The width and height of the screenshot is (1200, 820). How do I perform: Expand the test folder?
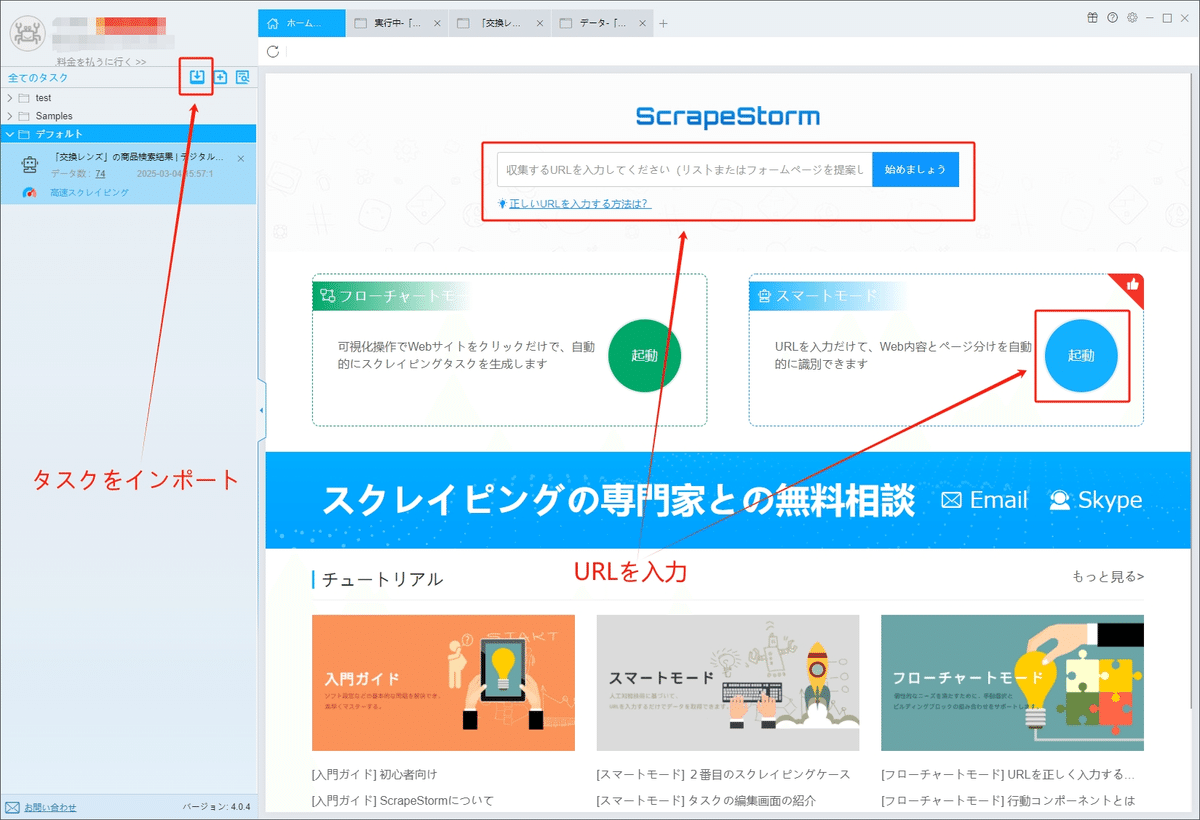click(x=10, y=98)
